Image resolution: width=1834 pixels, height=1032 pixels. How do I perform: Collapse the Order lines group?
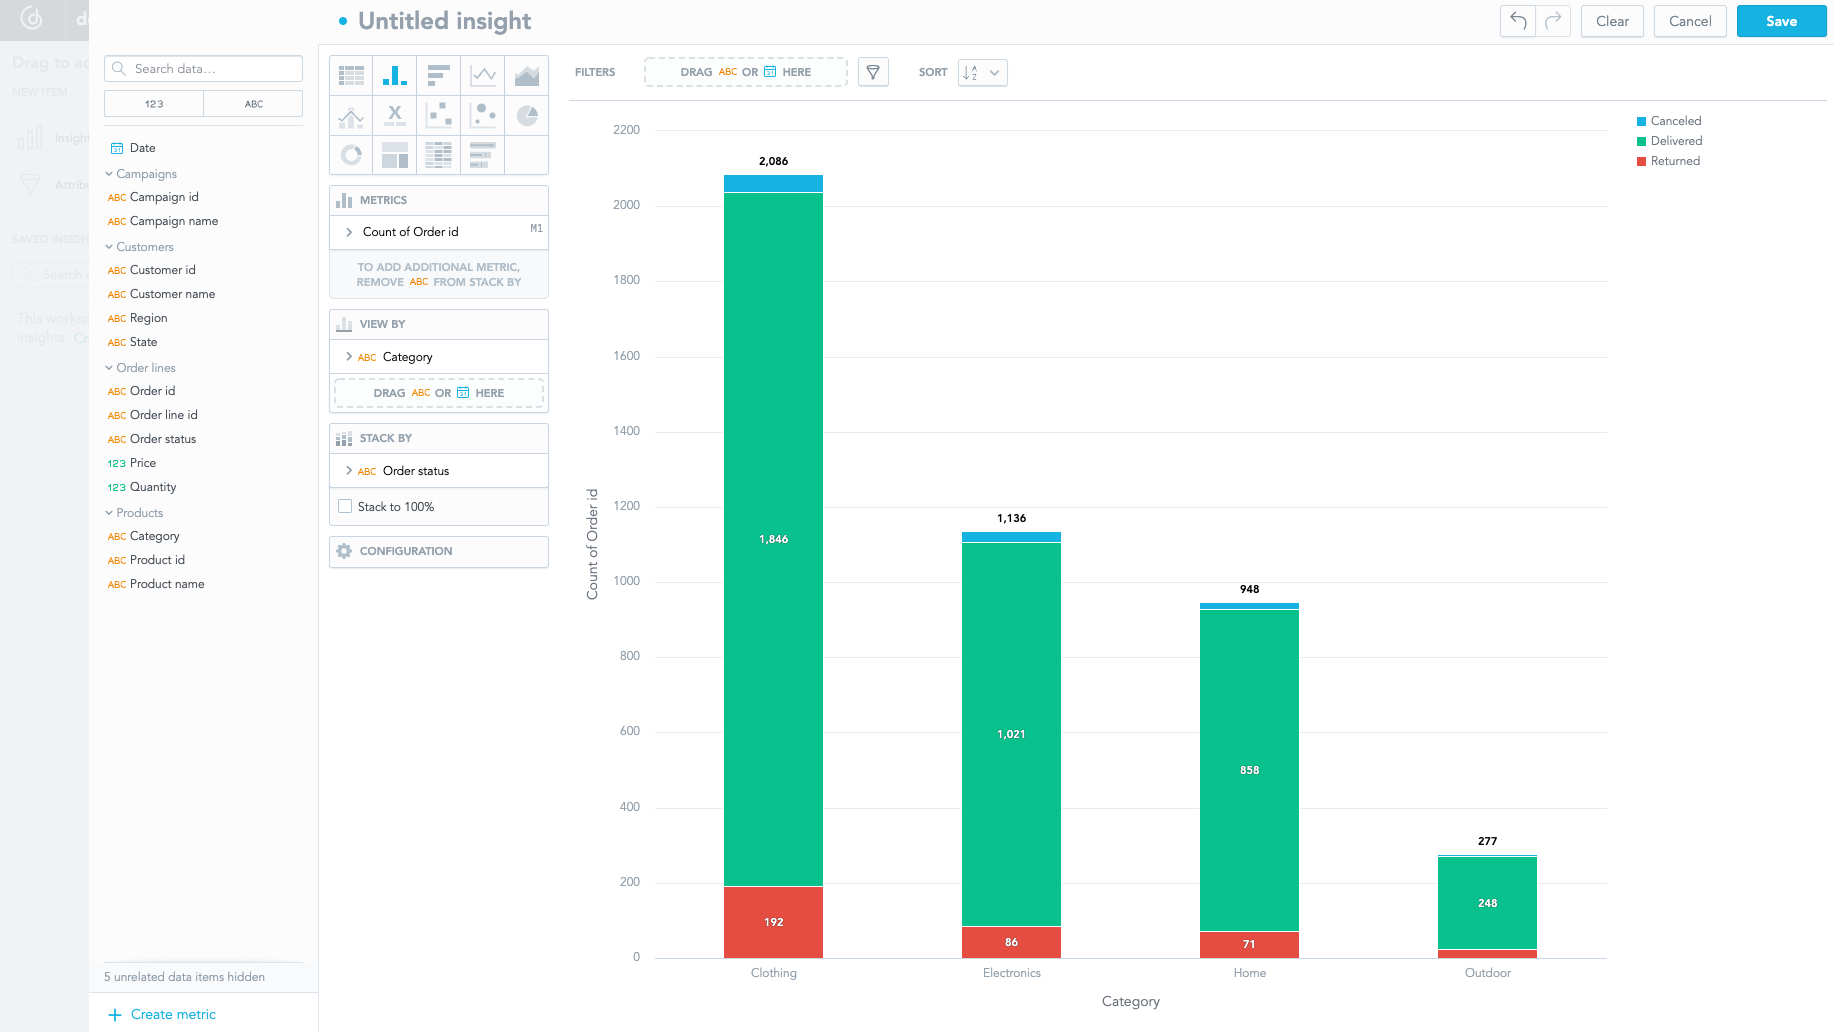click(x=140, y=368)
